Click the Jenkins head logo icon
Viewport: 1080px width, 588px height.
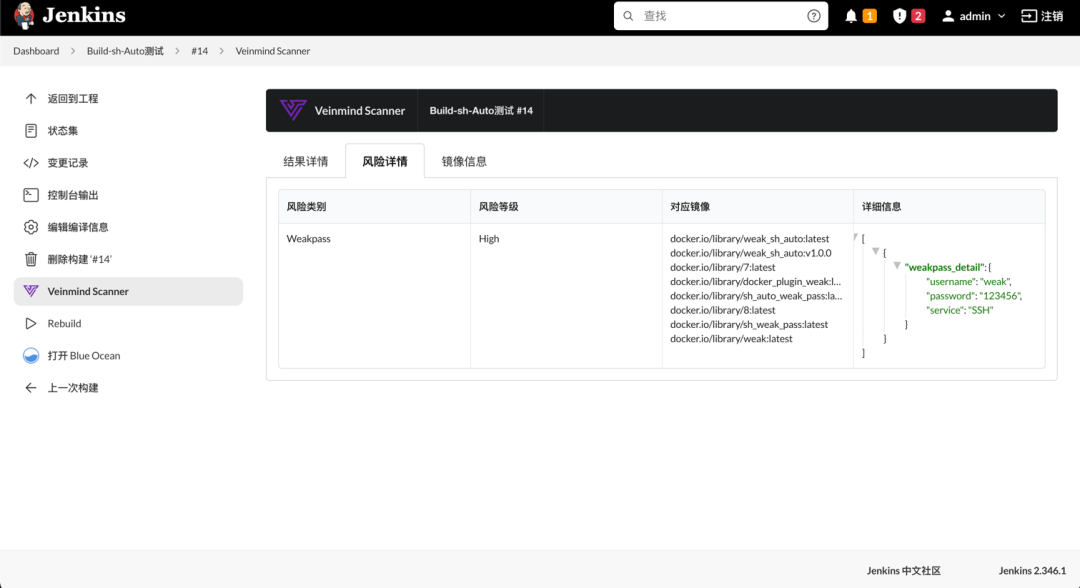click(23, 16)
